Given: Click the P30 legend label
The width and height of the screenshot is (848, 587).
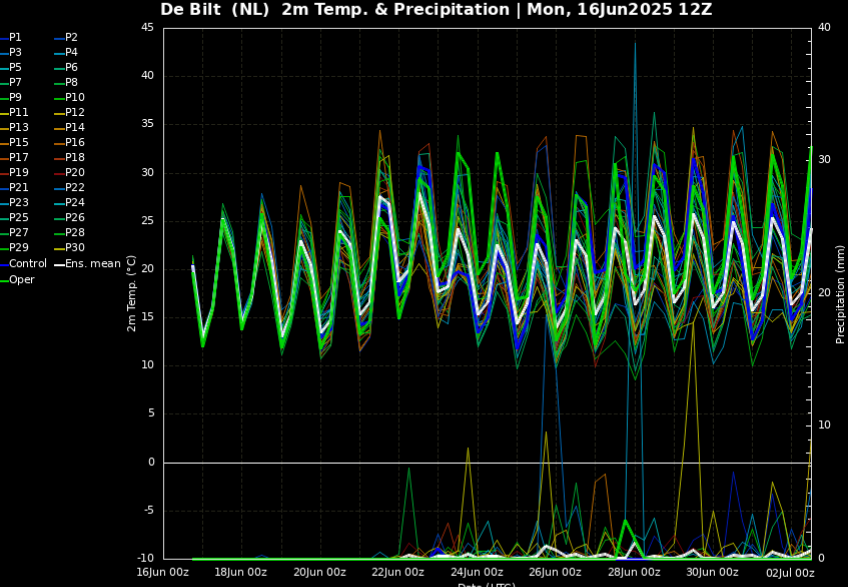Looking at the screenshot, I should pyautogui.click(x=75, y=248).
